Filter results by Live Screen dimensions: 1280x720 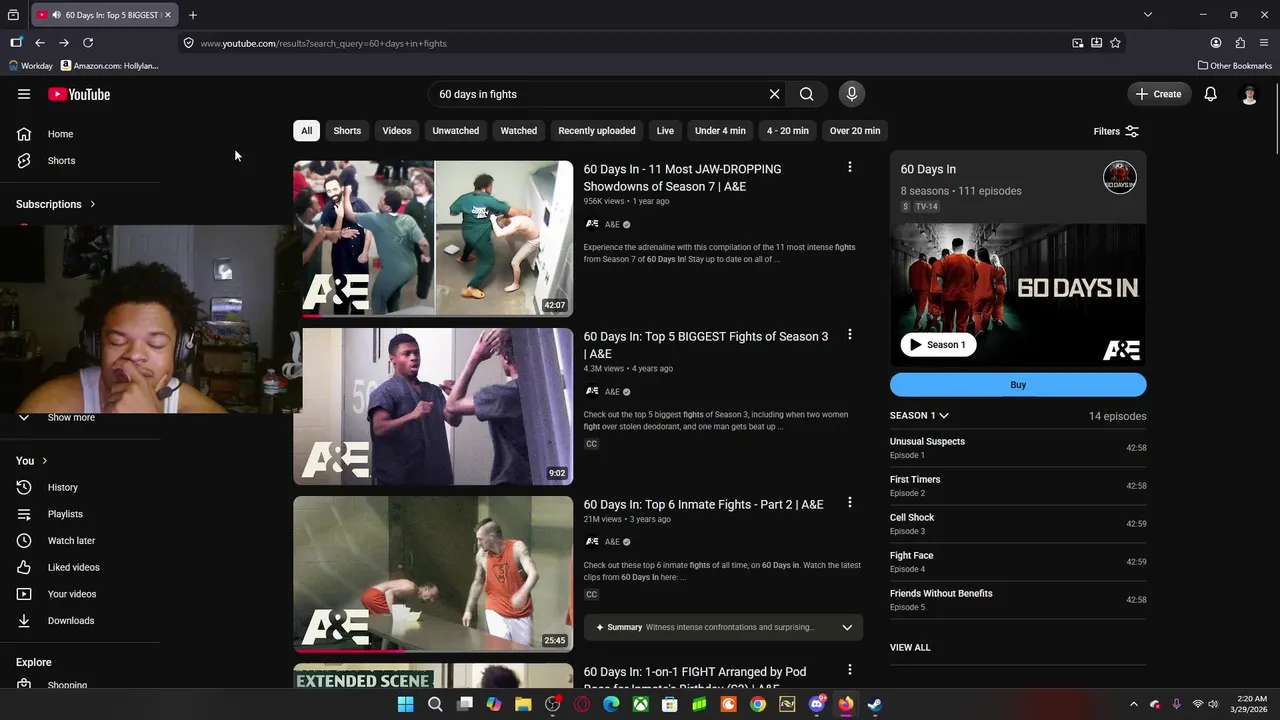pyautogui.click(x=665, y=131)
